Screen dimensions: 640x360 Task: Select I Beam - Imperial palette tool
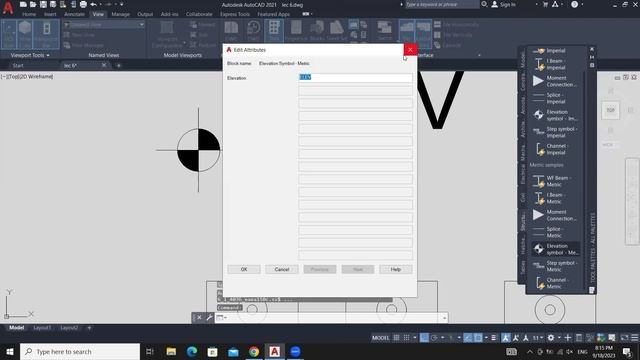click(555, 64)
